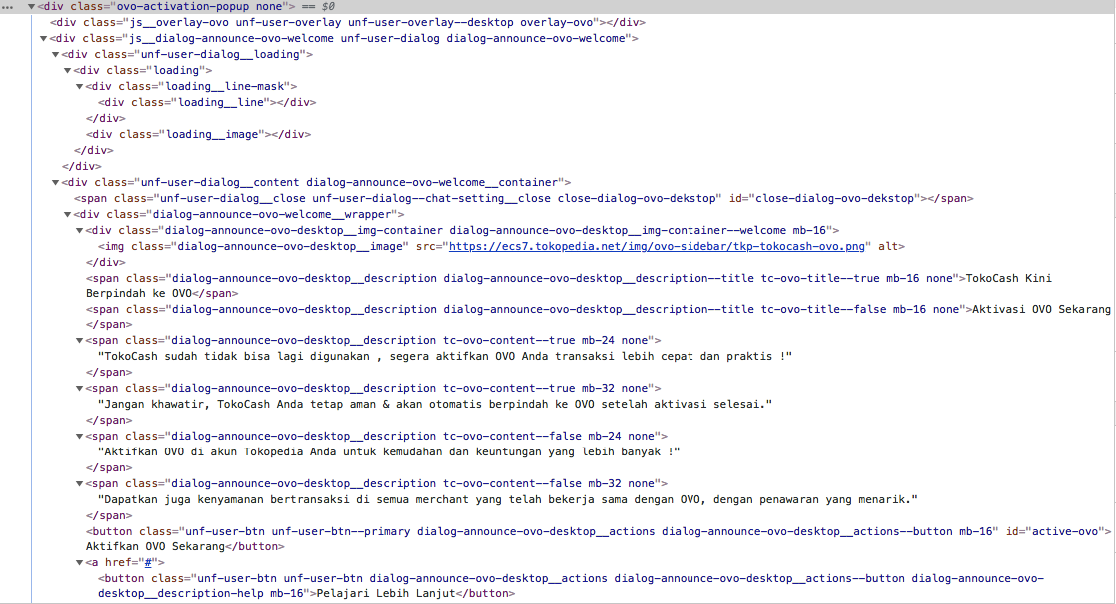
Task: Collapse the tc-ovo-content--false mb-32 span
Action: point(80,484)
